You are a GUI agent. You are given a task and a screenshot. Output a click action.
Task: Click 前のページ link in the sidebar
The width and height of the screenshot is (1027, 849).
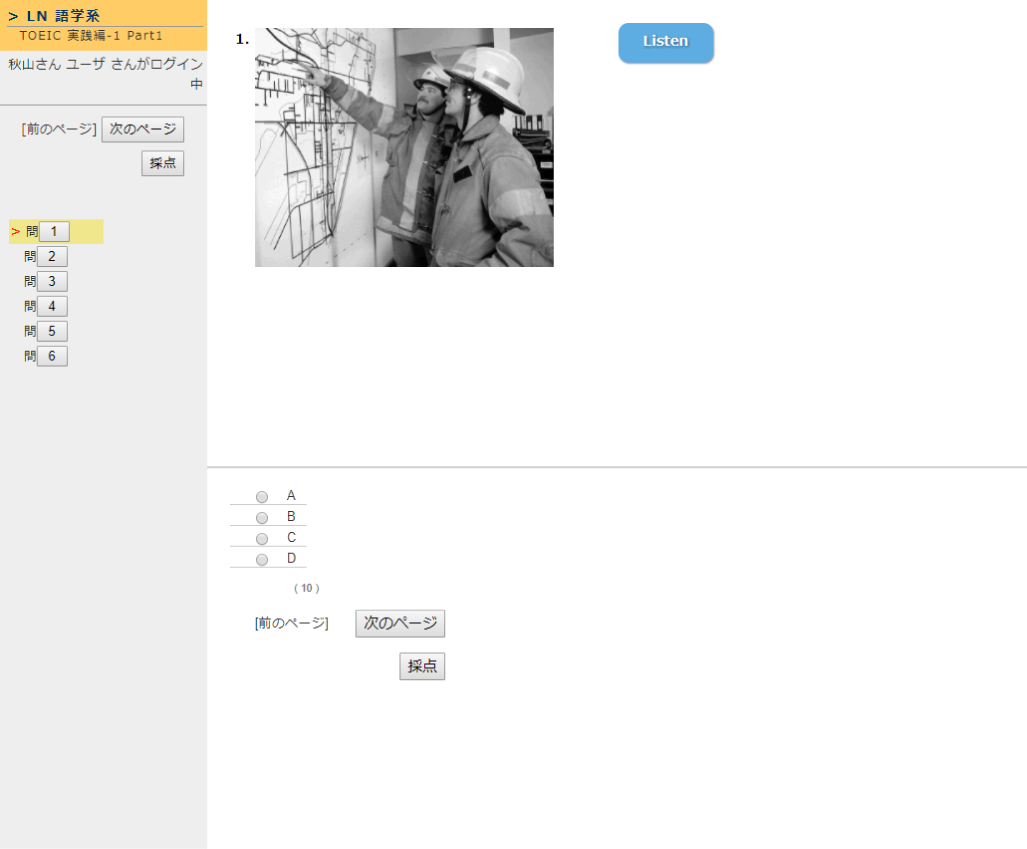59,129
